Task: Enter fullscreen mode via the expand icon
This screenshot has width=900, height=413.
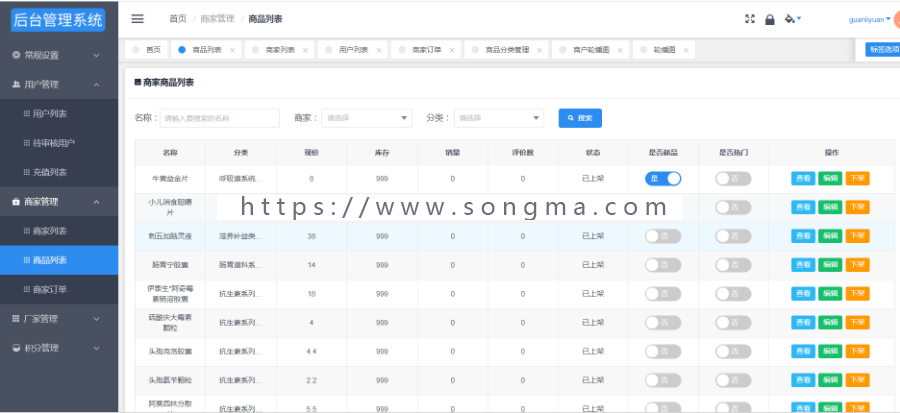Action: (x=750, y=19)
